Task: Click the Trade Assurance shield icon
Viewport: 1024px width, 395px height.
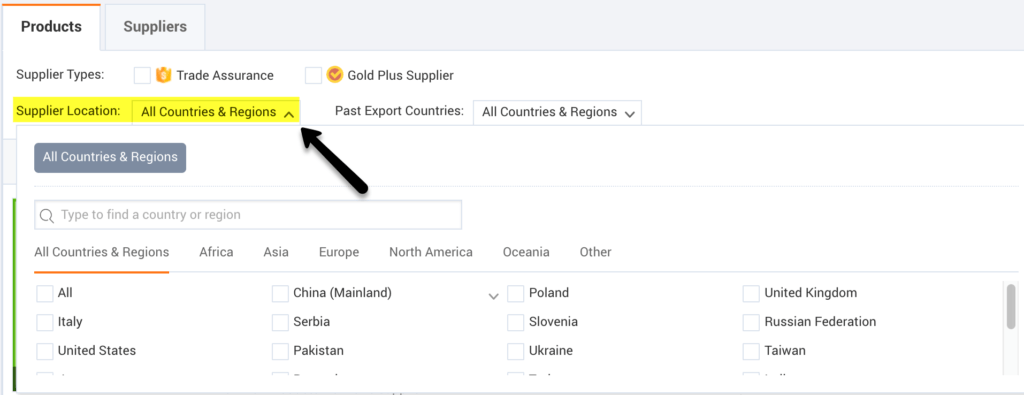Action: pos(163,76)
